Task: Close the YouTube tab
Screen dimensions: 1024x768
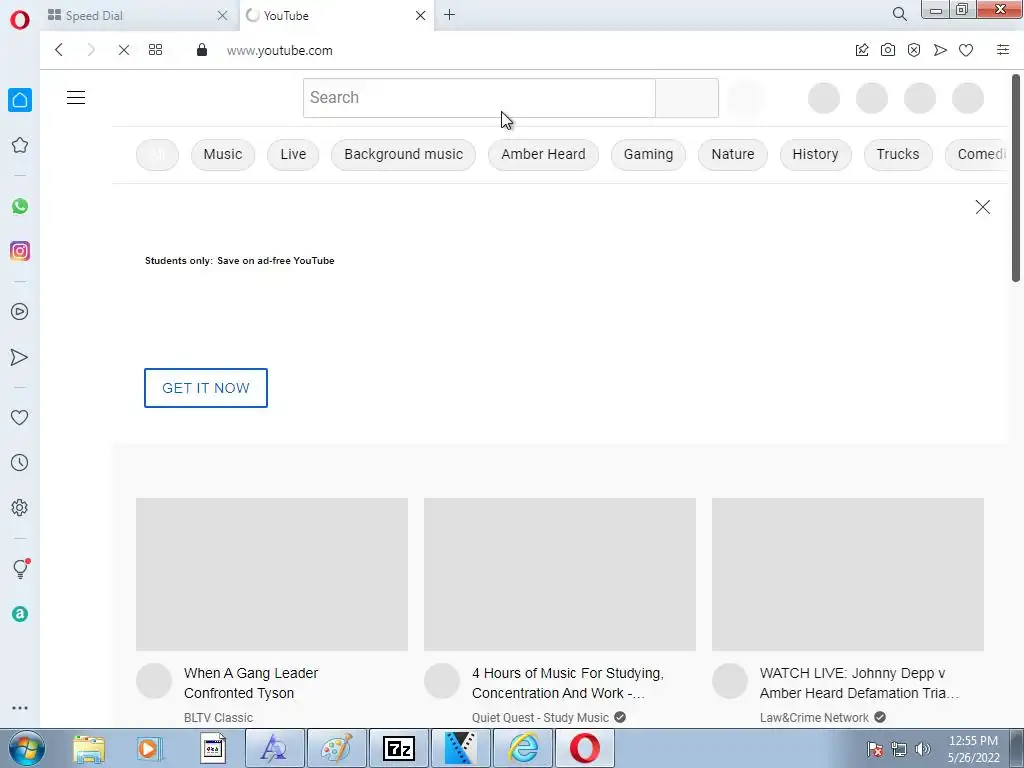Action: point(421,16)
